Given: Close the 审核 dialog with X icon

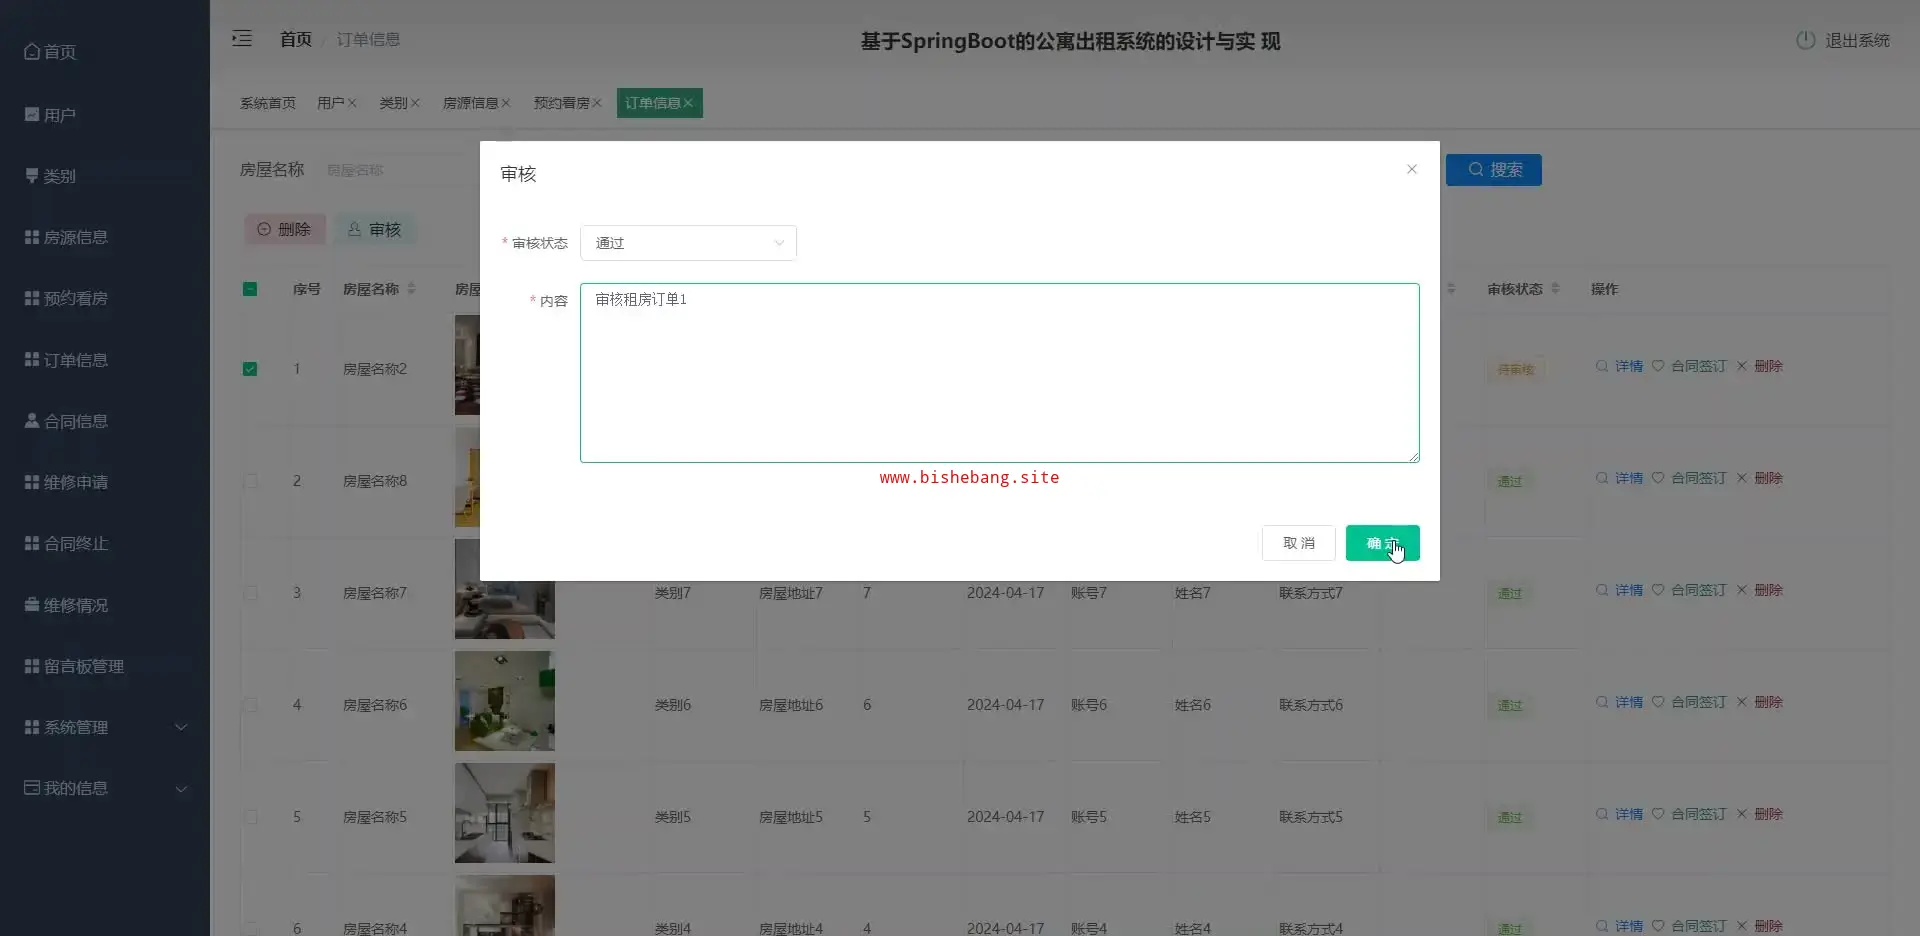Looking at the screenshot, I should click(x=1411, y=169).
